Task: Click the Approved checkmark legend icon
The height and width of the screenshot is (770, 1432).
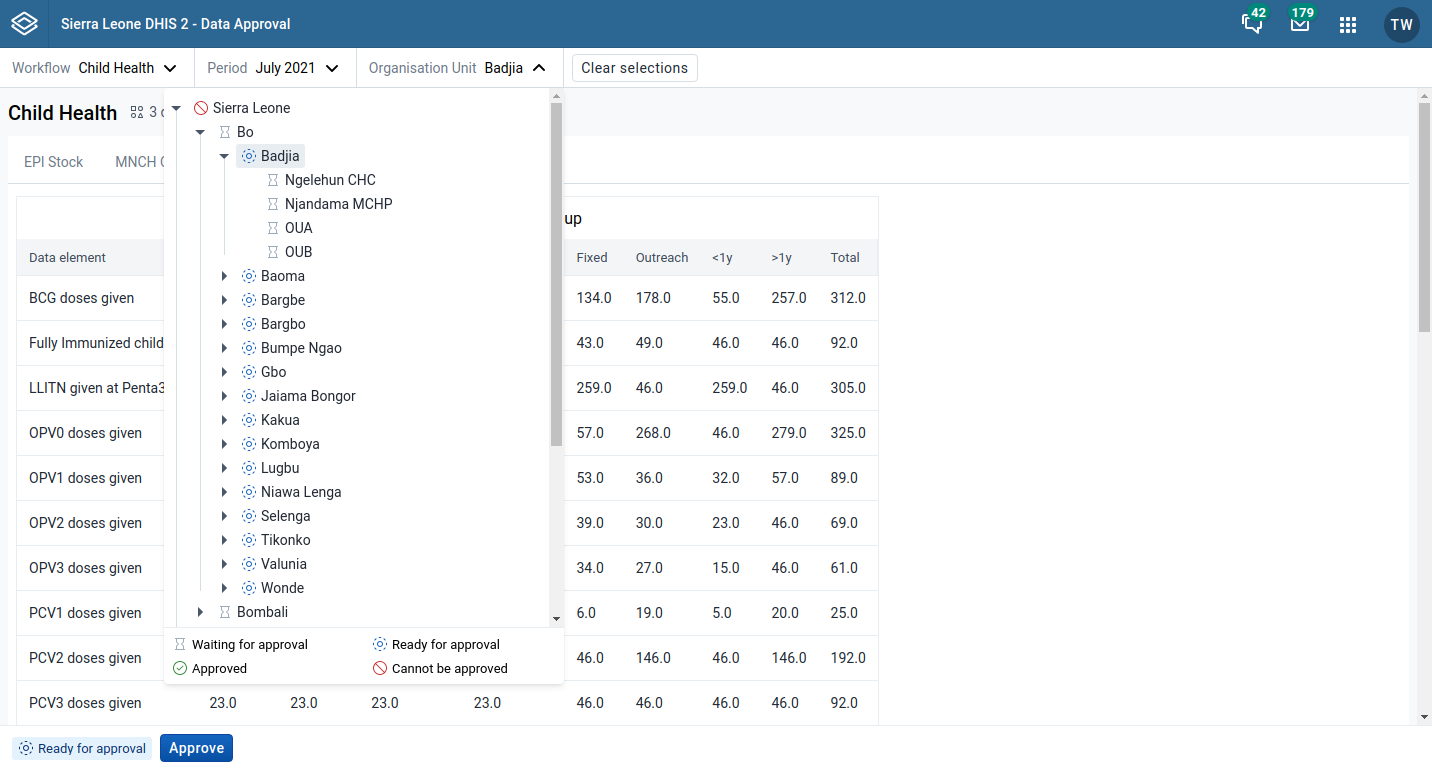Action: point(181,668)
